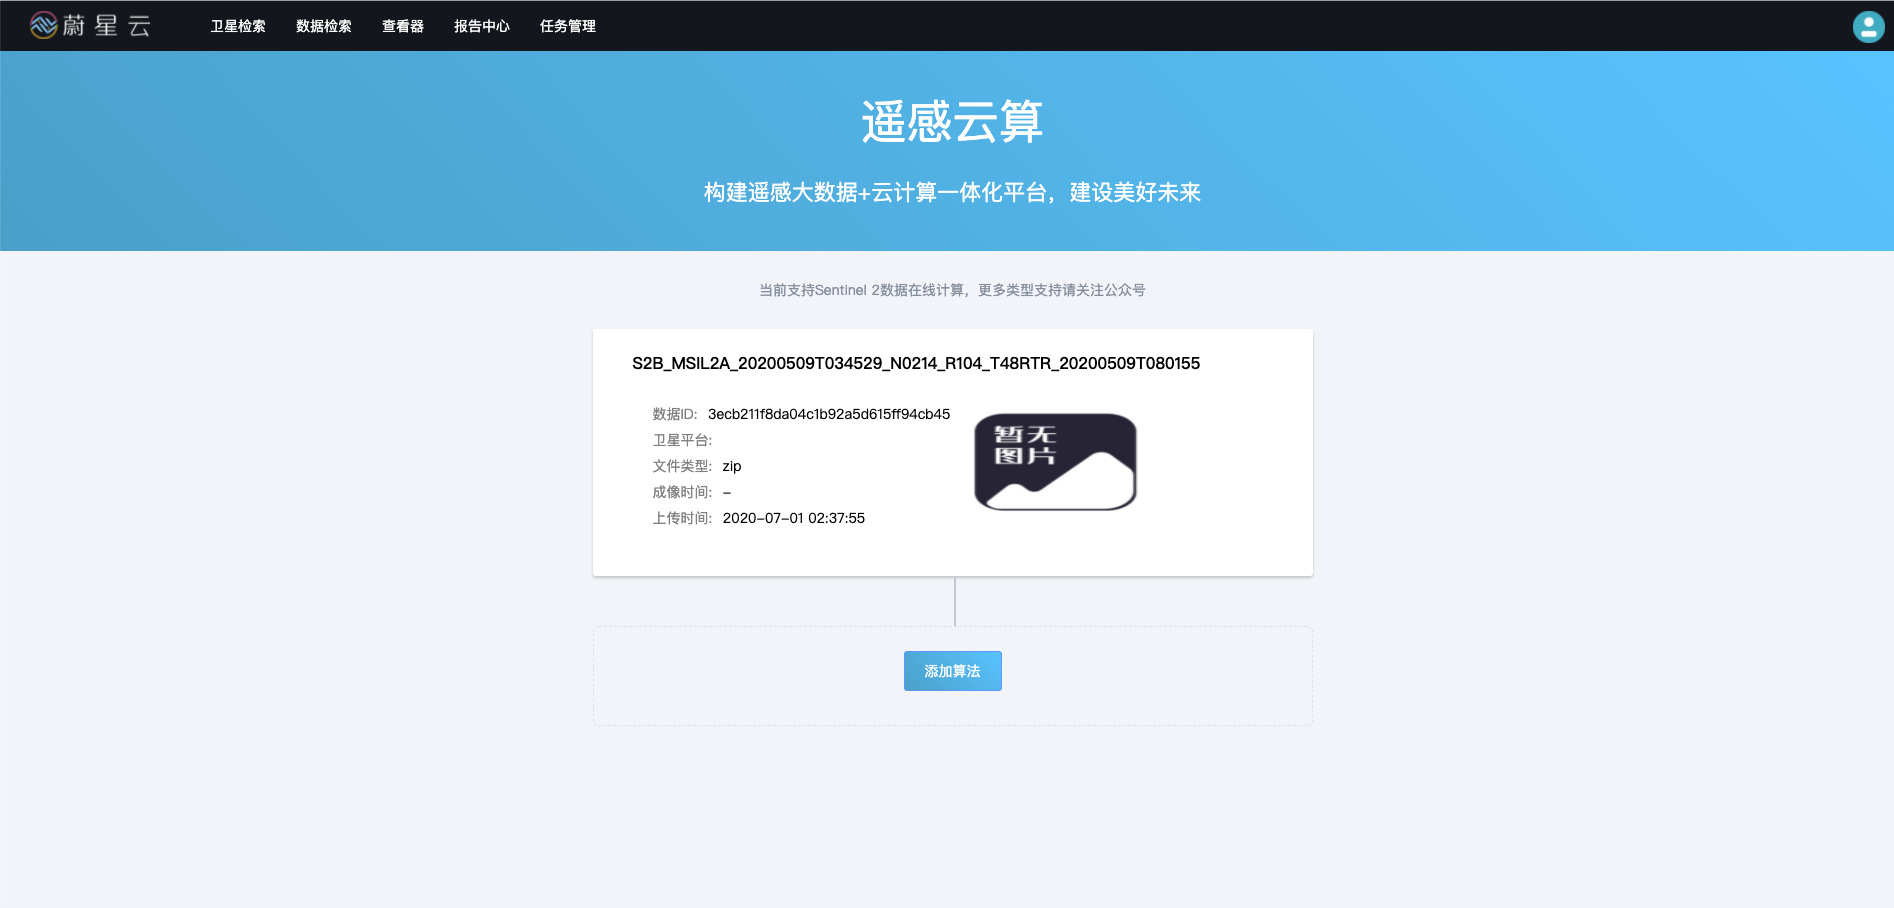Open the 卫星检索 menu item

(238, 26)
